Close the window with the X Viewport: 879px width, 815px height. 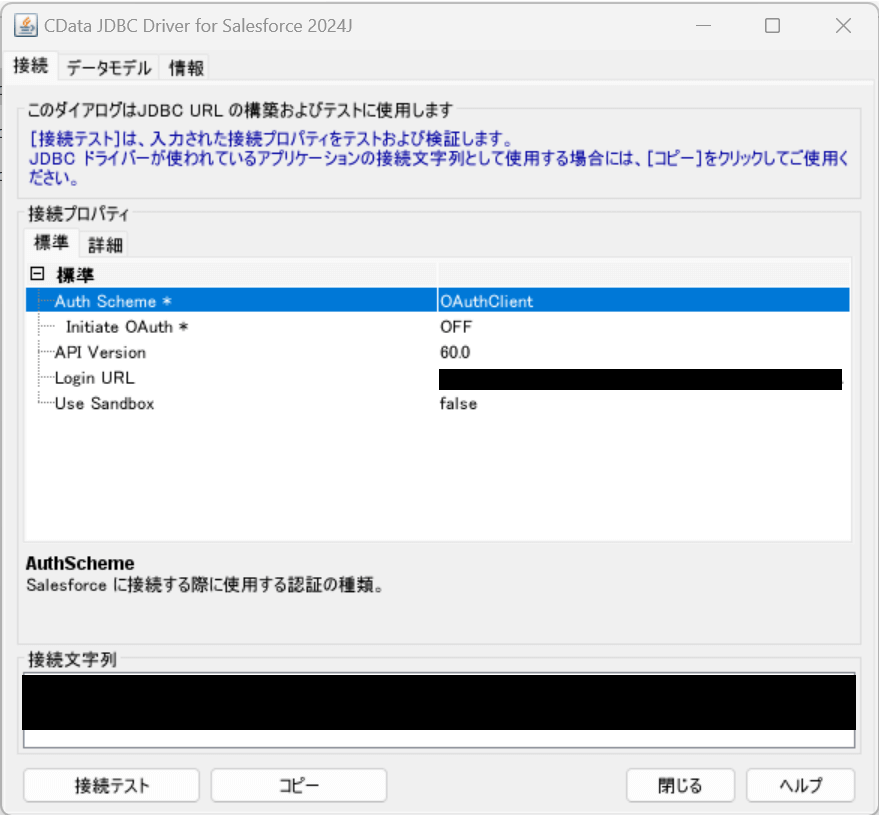click(x=843, y=26)
